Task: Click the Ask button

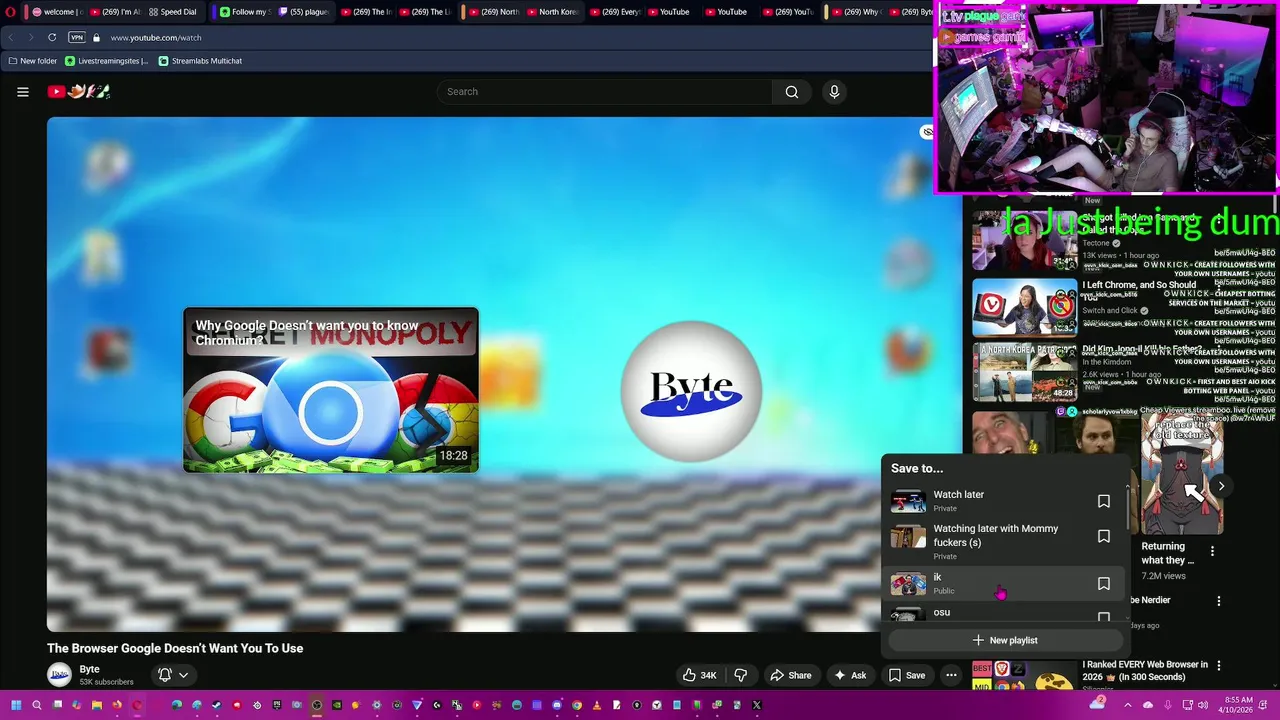Action: pyautogui.click(x=850, y=675)
